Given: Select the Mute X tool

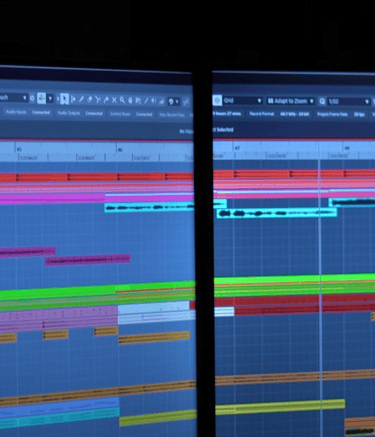Looking at the screenshot, I should tap(114, 100).
